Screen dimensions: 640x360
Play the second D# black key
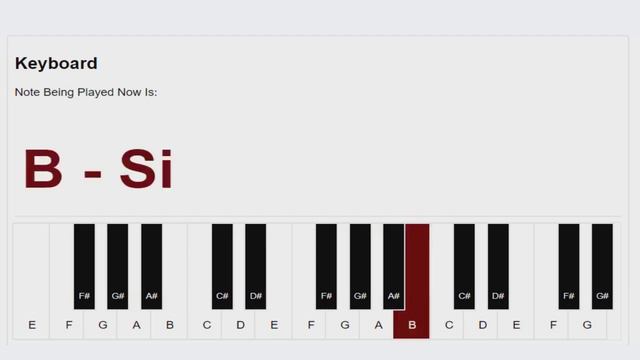click(498, 266)
